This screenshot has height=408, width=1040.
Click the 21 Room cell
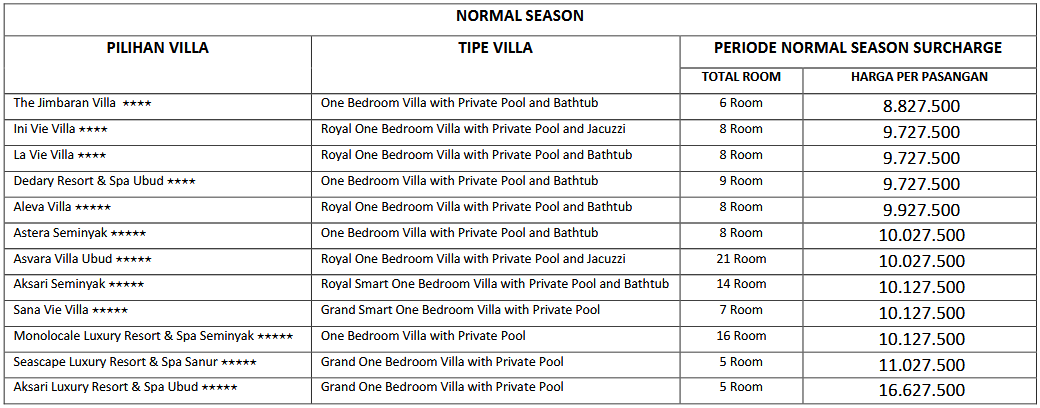pos(741,259)
